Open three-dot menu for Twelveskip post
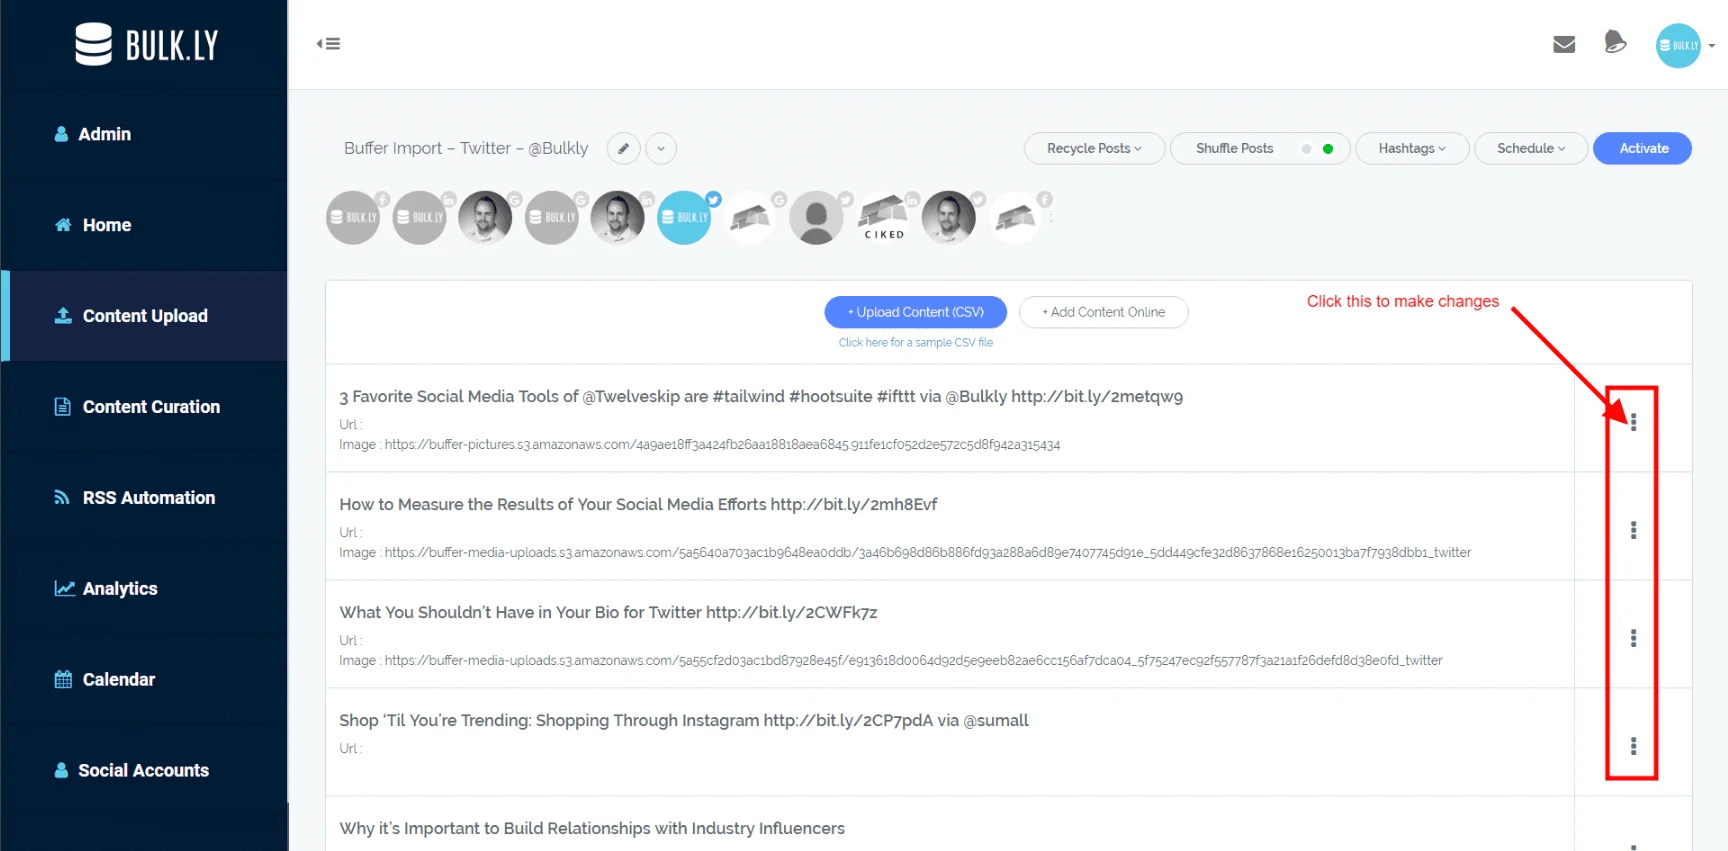 [x=1633, y=422]
